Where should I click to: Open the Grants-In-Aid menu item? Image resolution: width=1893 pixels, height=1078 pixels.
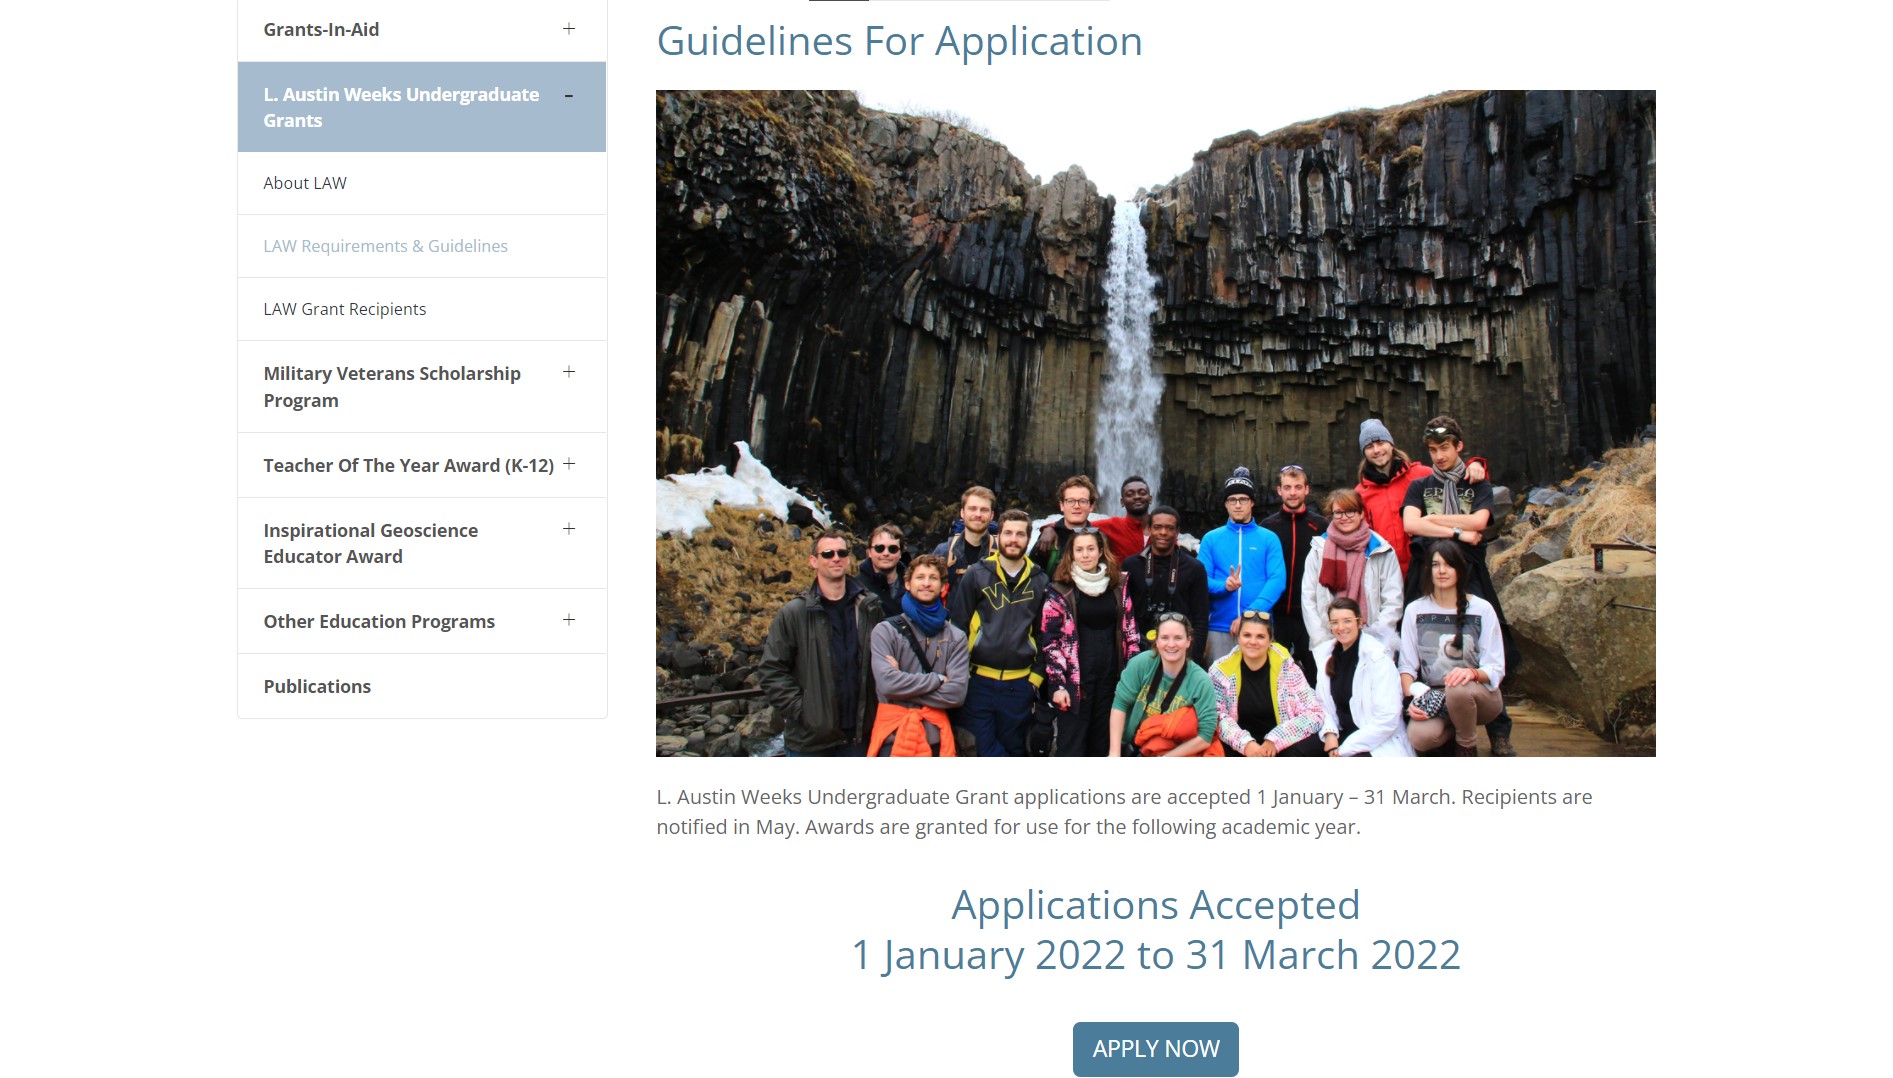321,30
